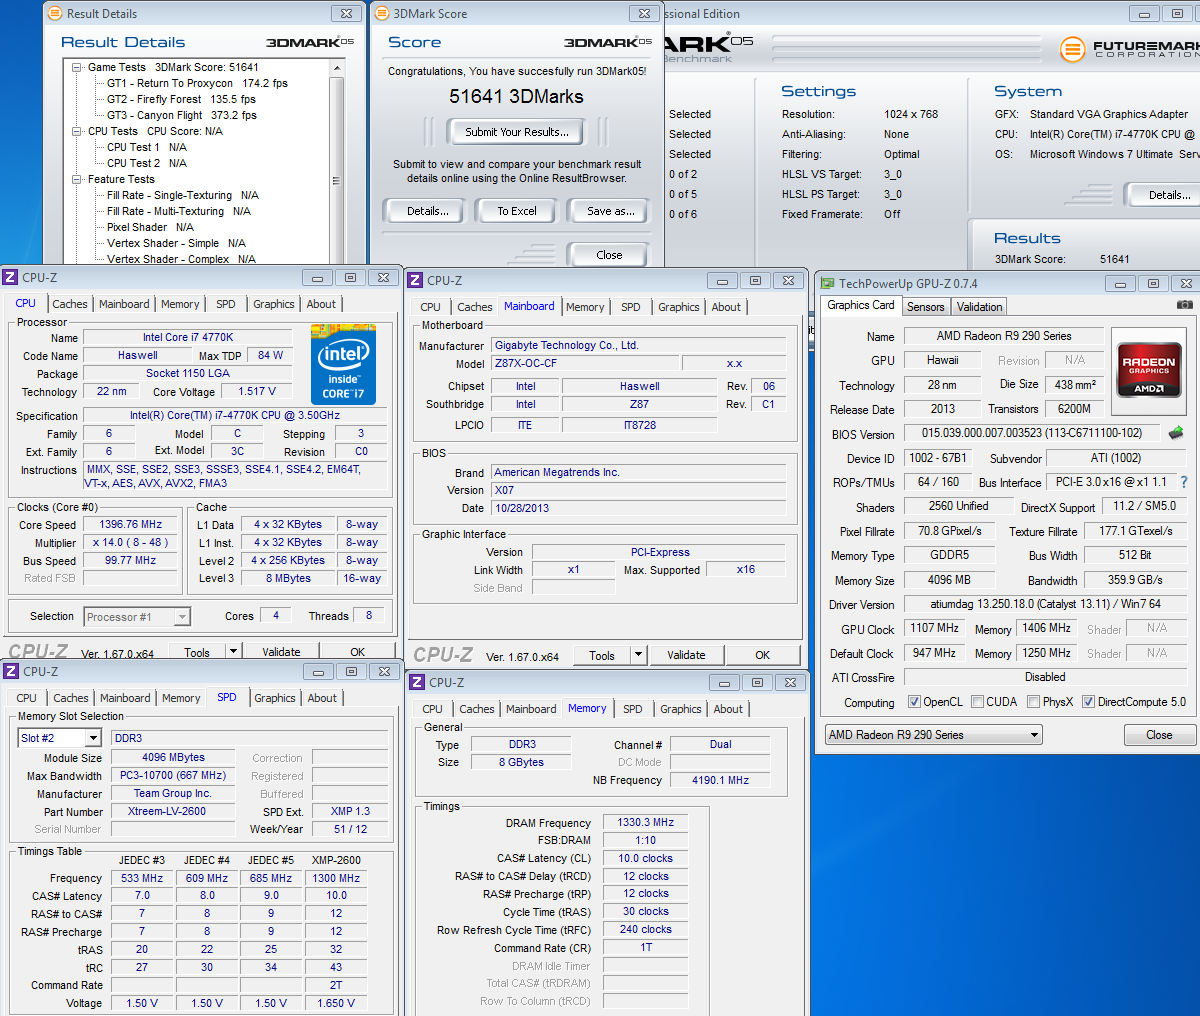Collapse the CPU Tests tree node

click(x=77, y=131)
